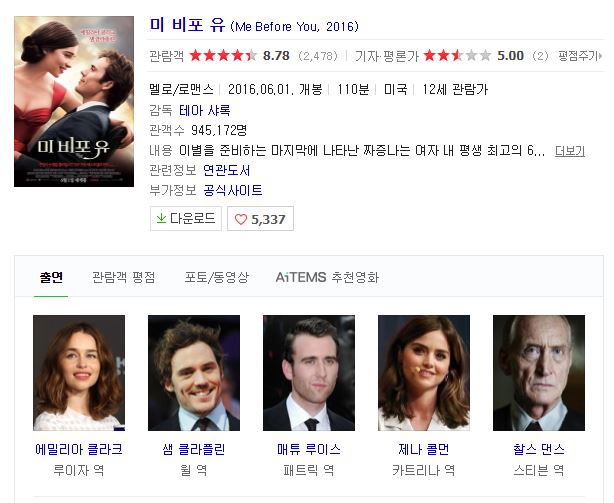Open director 테아 샤록 link
Image resolution: width=614 pixels, height=503 pixels.
204,110
